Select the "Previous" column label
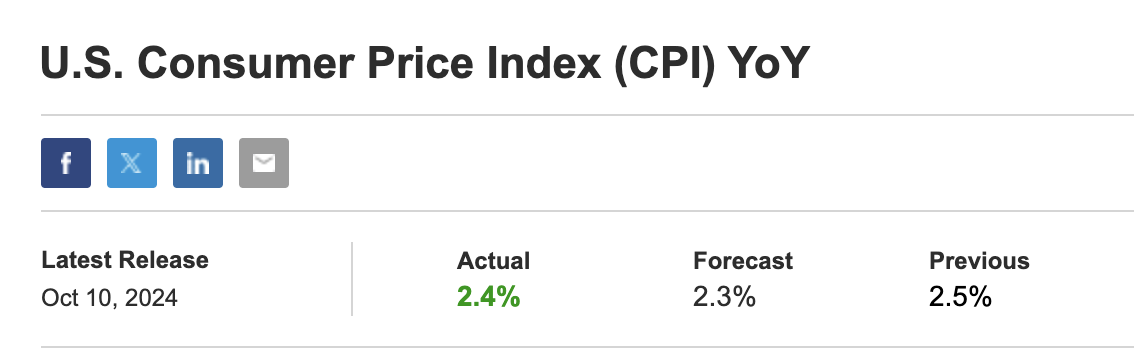1134x362 pixels. (x=979, y=261)
